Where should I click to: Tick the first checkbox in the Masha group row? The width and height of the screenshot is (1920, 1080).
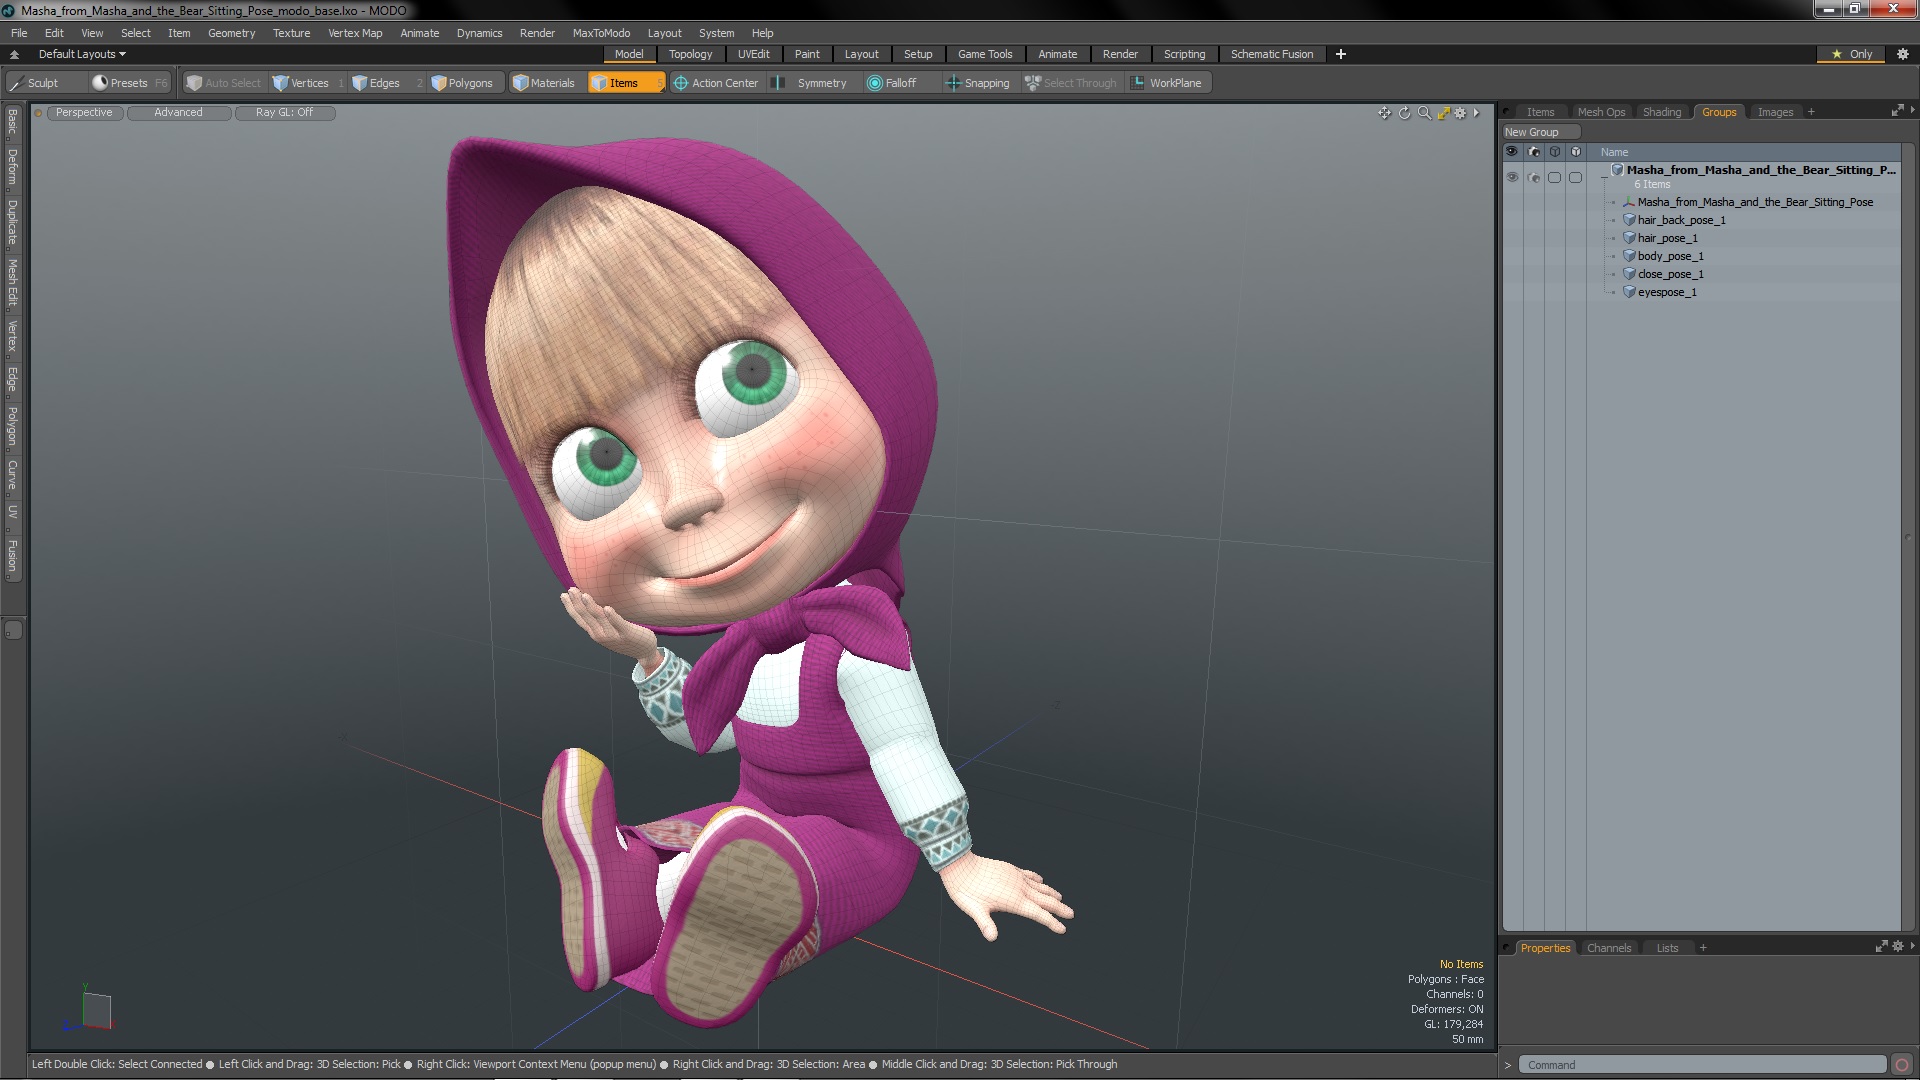pos(1554,177)
